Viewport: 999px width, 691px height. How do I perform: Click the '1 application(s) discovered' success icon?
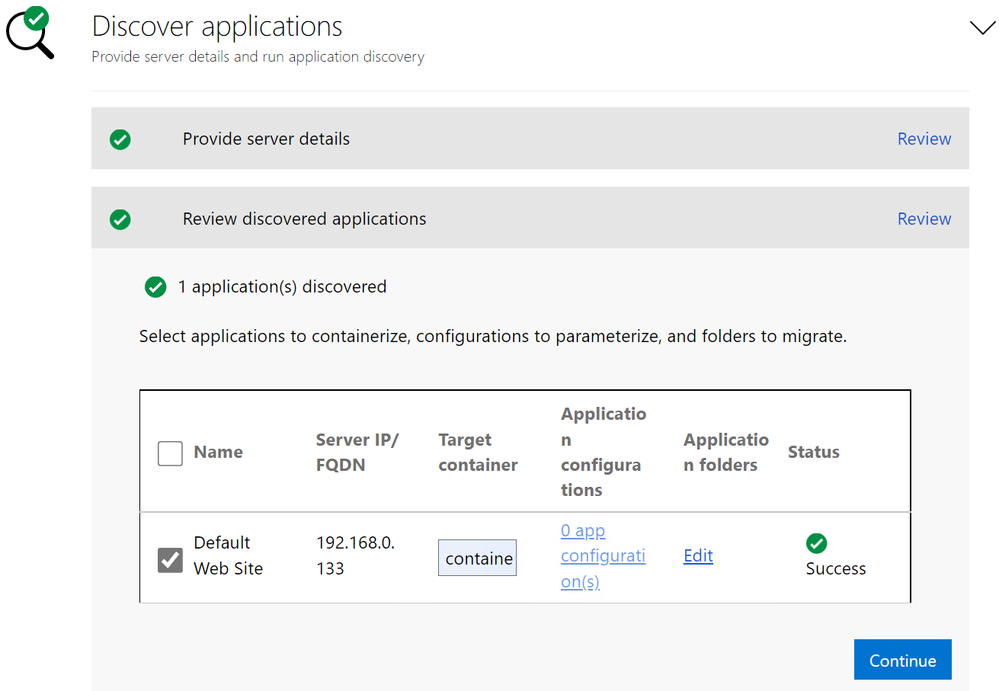pos(155,287)
